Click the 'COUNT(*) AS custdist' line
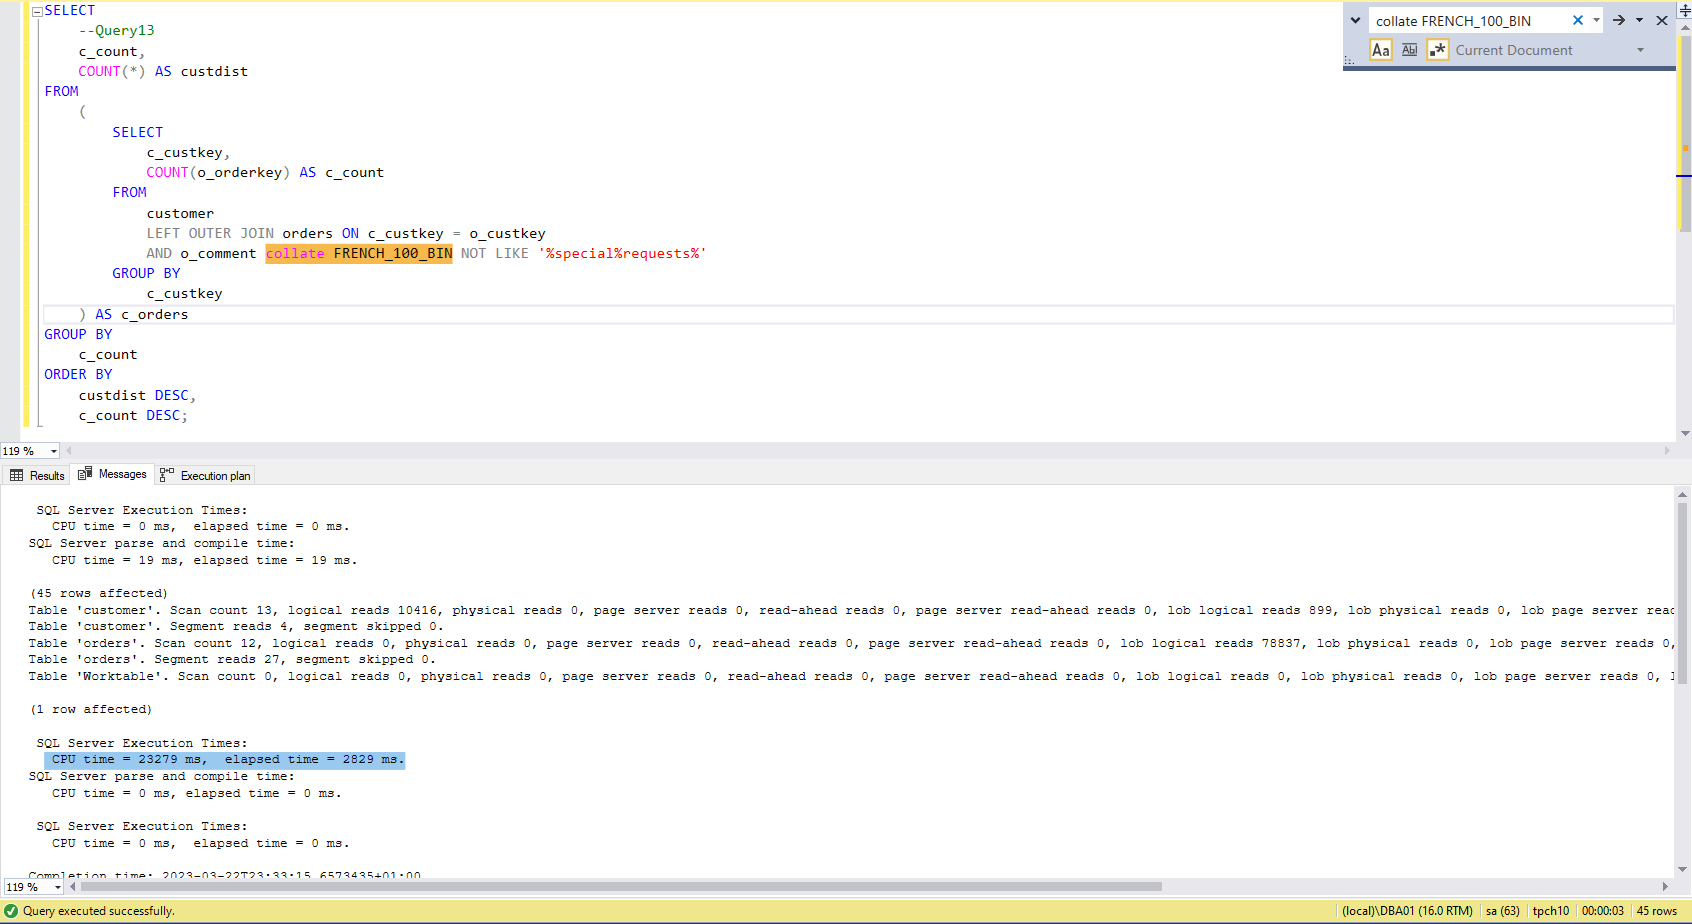The height and width of the screenshot is (924, 1692). 163,71
